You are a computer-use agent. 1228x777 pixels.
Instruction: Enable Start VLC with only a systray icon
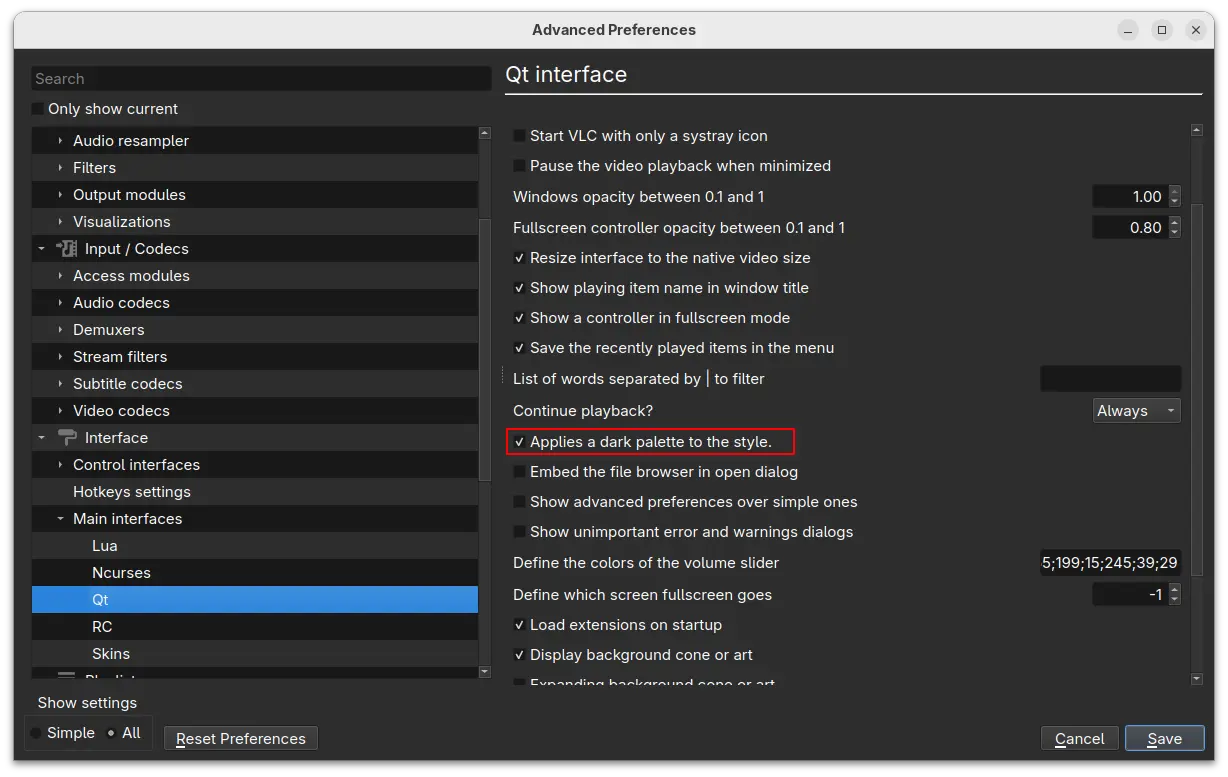click(519, 136)
